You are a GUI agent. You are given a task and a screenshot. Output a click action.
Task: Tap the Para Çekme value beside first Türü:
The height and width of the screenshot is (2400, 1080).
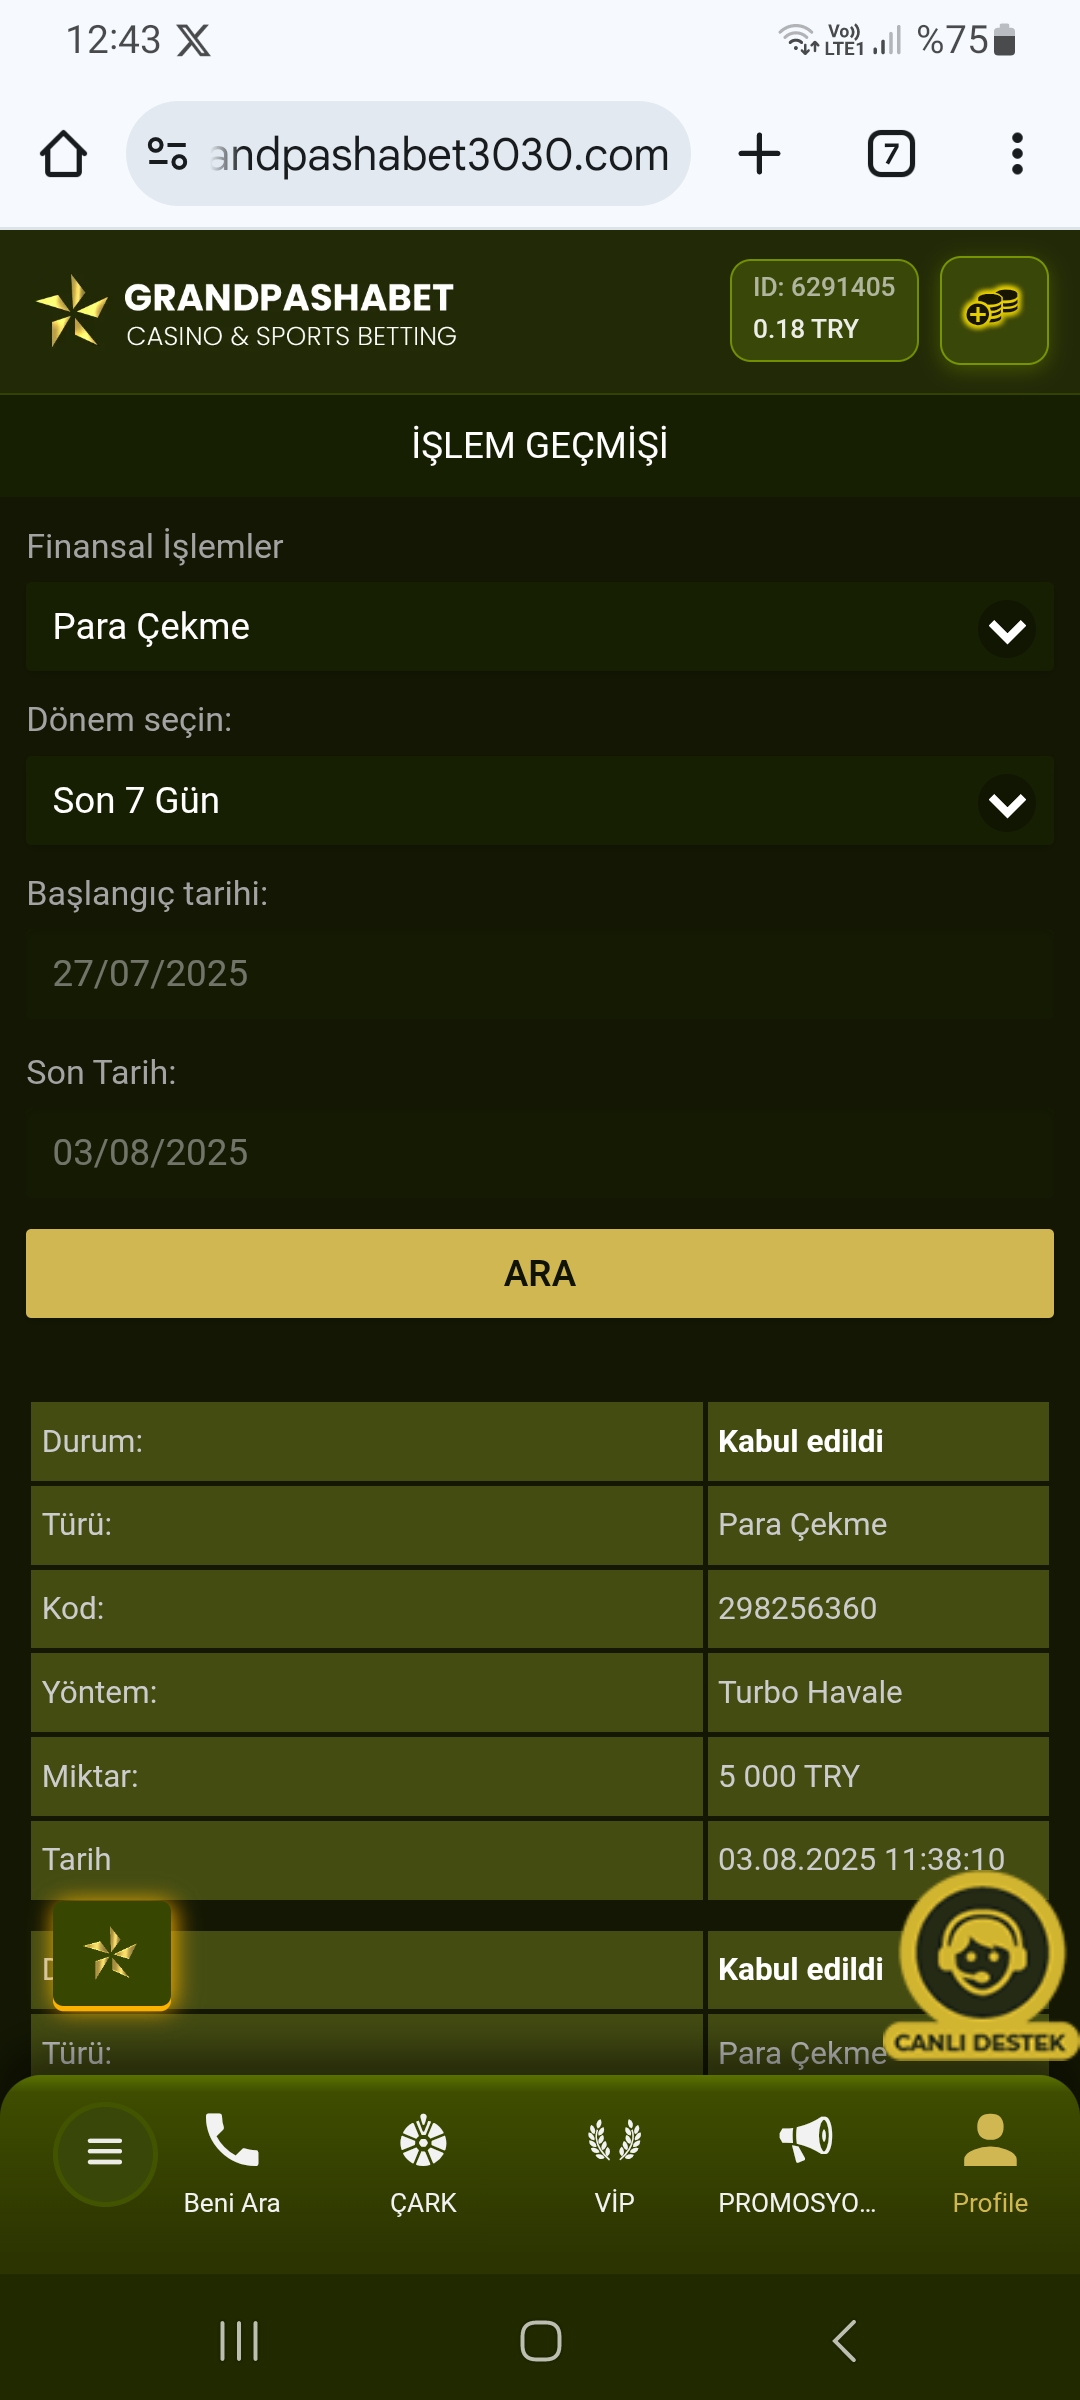tap(802, 1524)
